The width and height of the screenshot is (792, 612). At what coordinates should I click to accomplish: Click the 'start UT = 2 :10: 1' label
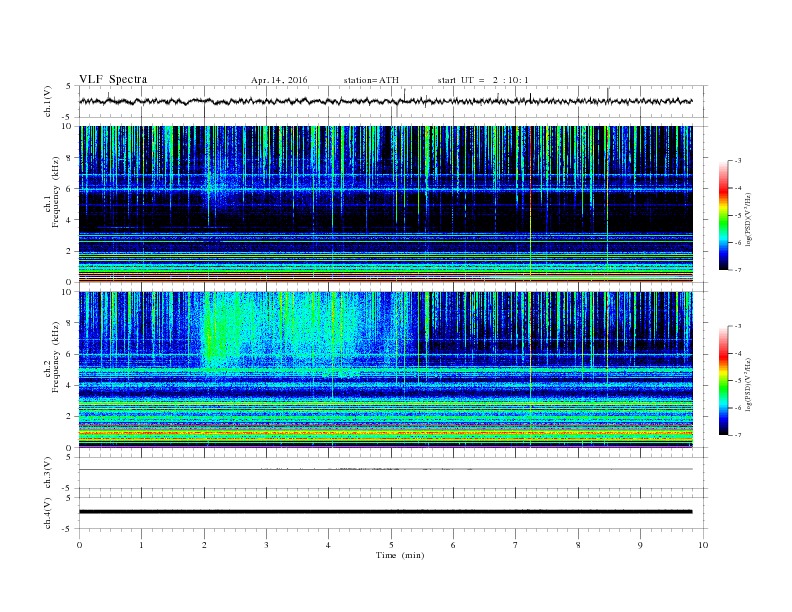click(x=483, y=80)
